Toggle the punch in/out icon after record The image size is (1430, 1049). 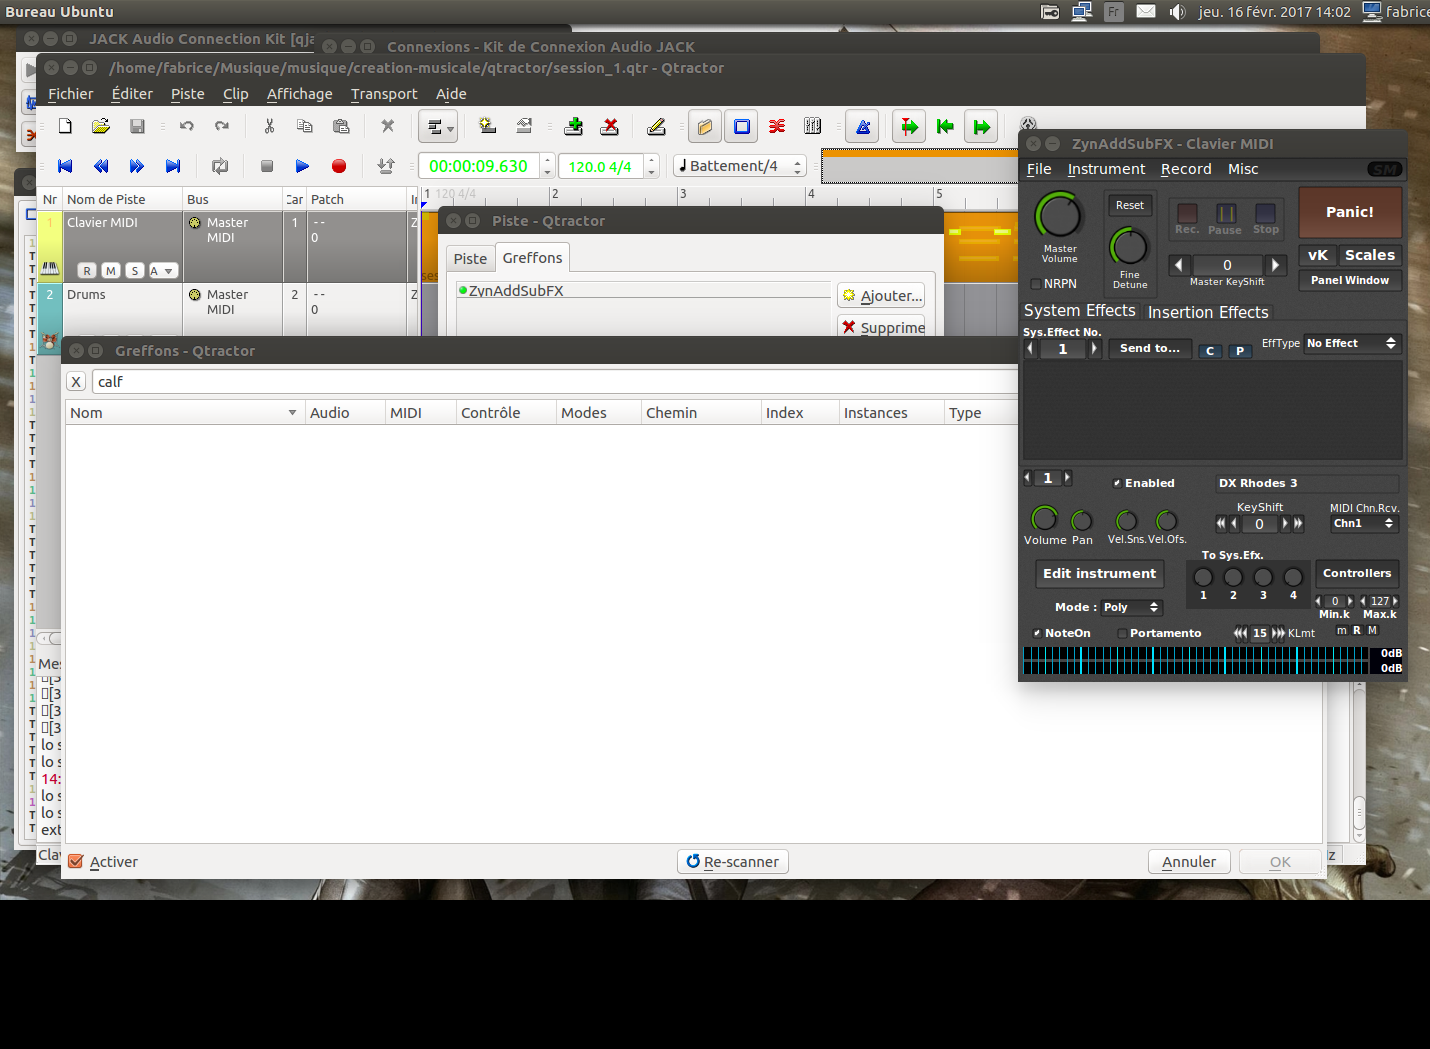pos(386,166)
